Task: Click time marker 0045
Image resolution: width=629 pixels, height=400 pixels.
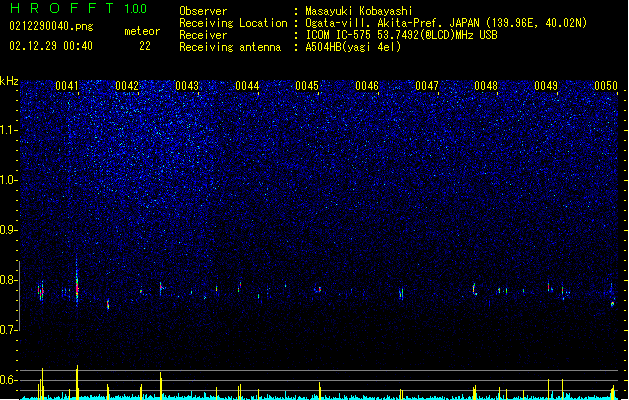Action: [x=307, y=86]
